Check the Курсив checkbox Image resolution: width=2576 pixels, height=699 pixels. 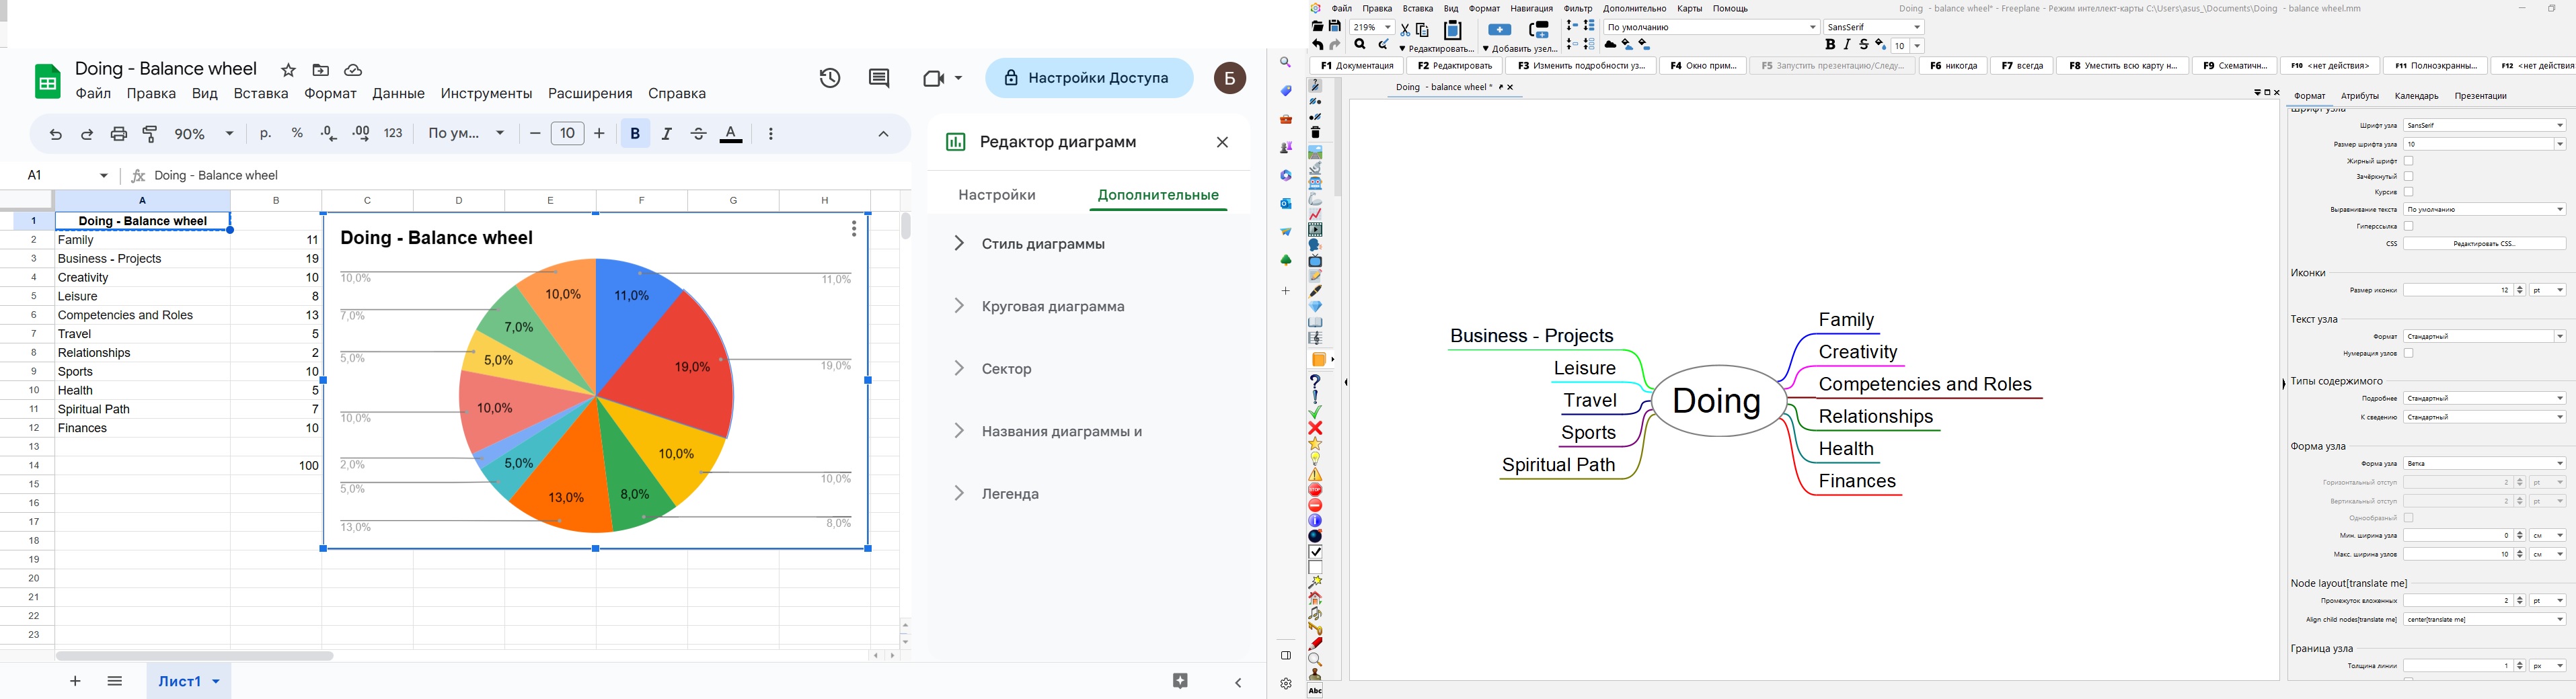tap(2409, 192)
